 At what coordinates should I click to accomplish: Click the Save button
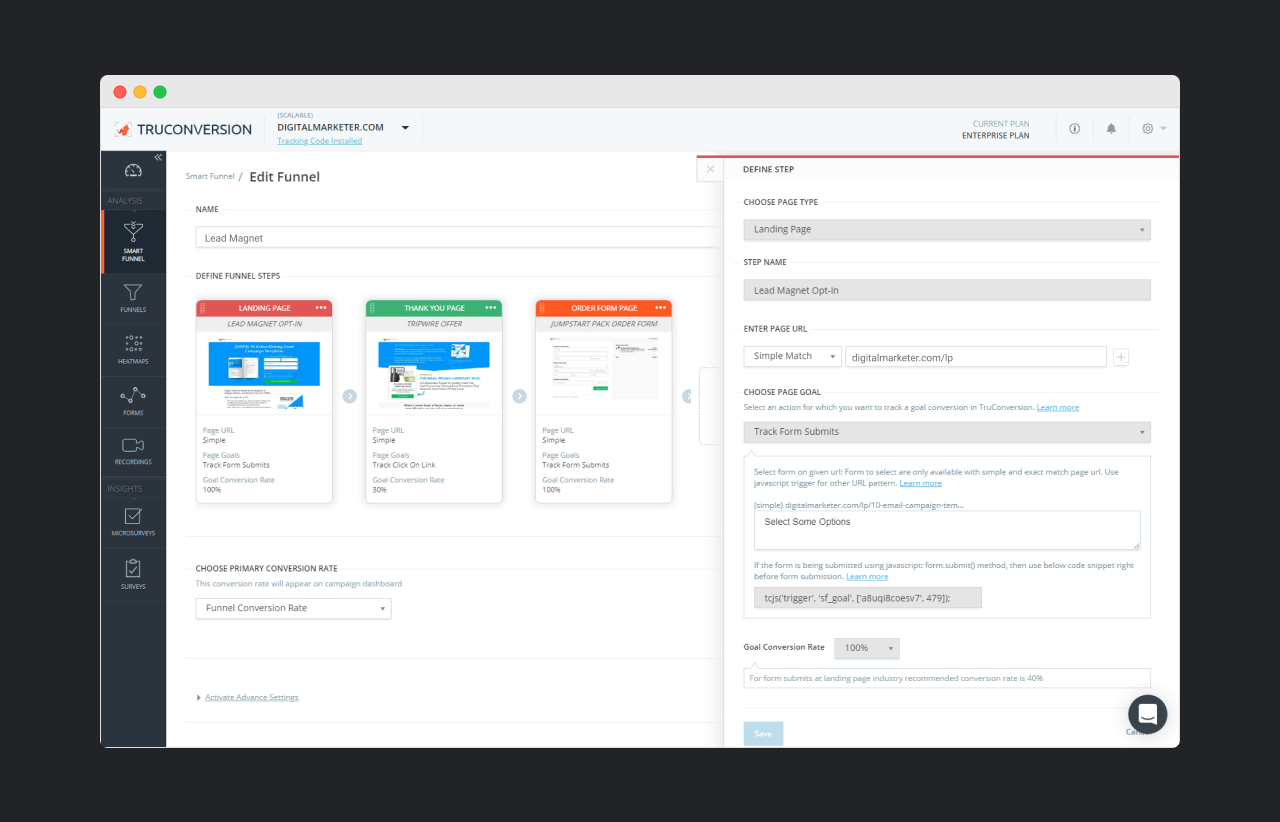click(x=763, y=733)
